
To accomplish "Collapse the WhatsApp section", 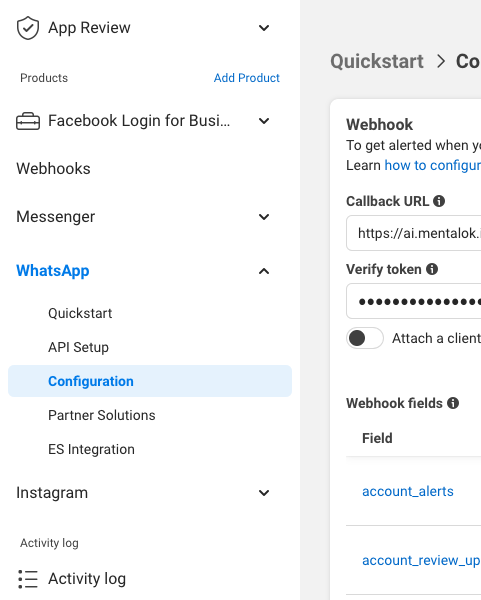I will coord(264,271).
